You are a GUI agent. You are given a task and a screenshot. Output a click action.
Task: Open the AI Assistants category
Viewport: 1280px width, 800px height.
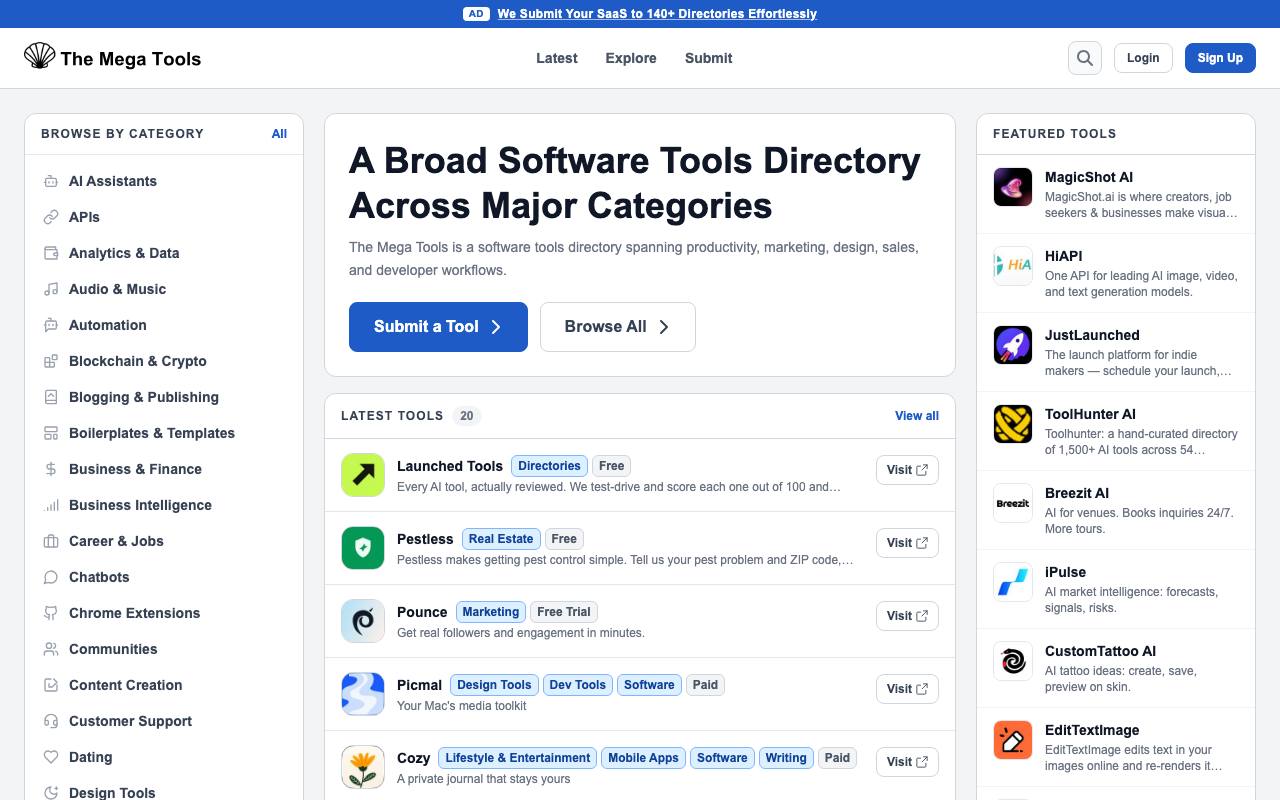(164, 181)
